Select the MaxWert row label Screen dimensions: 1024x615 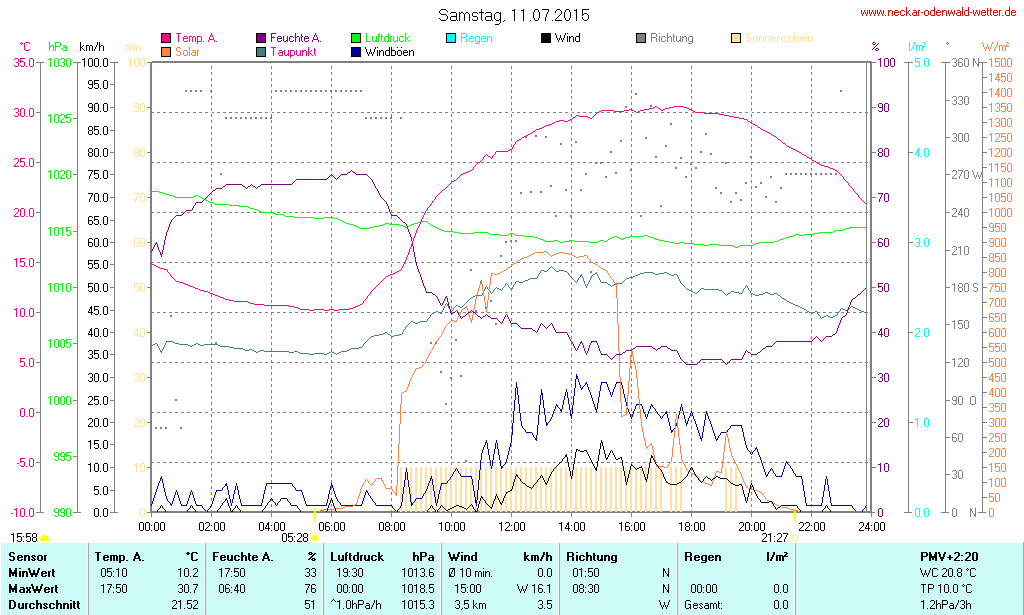click(x=34, y=589)
